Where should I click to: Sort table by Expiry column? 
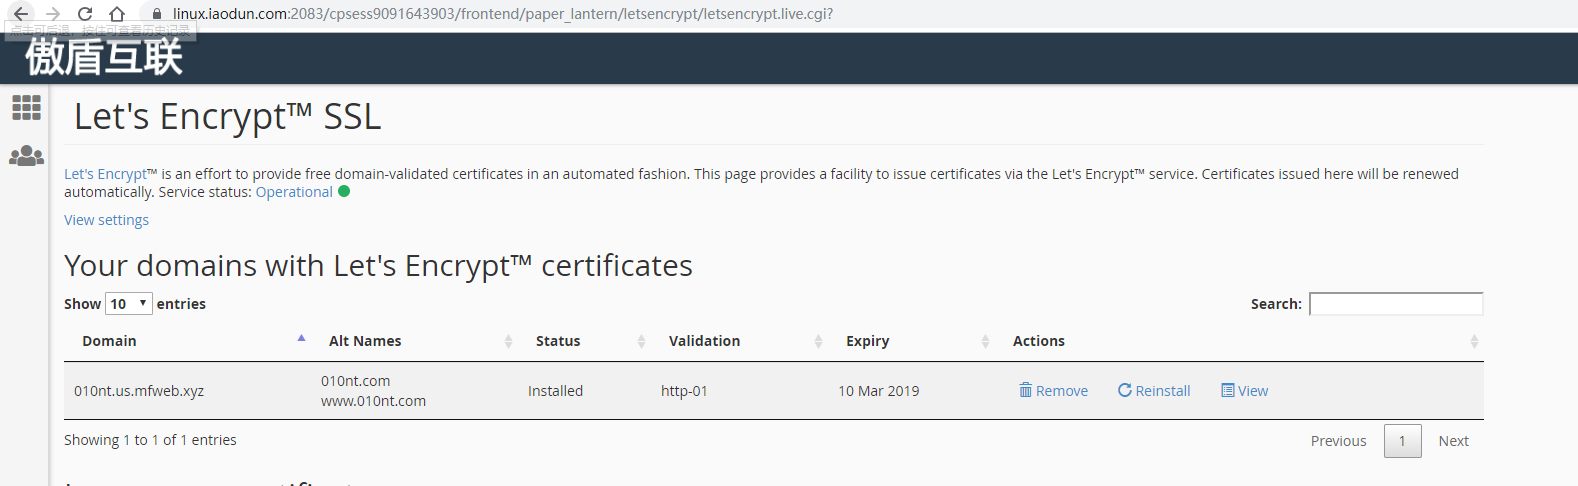(867, 341)
